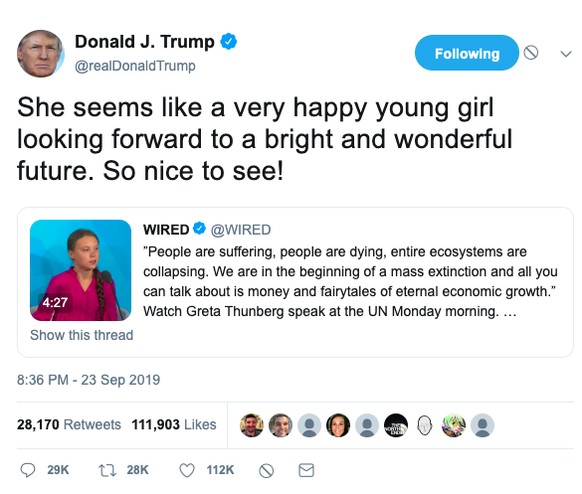Toggle the Following button
Image resolution: width=582 pixels, height=494 pixels.
(x=467, y=53)
